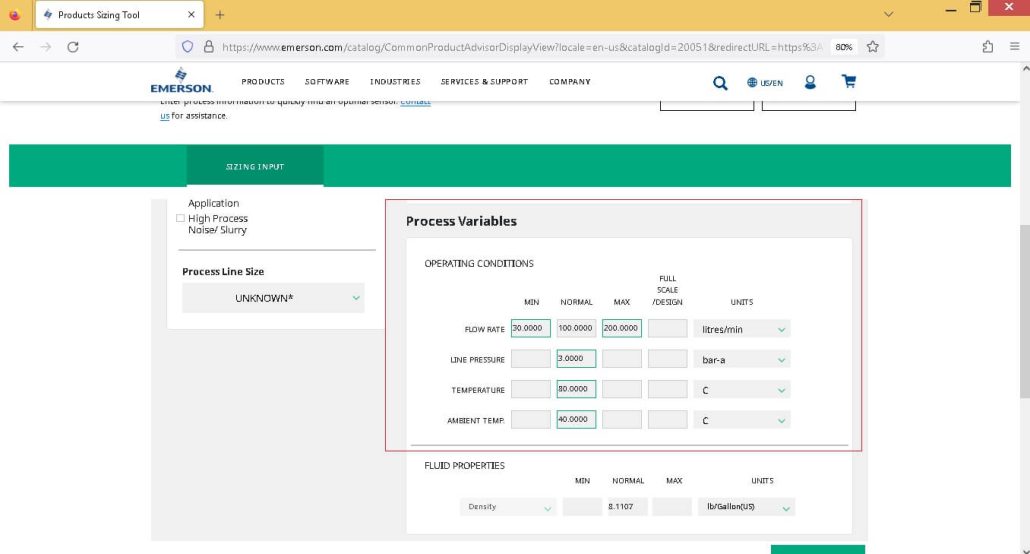Viewport: 1030px width, 554px height.
Task: Click the temperature MAX field
Action: tap(621, 389)
